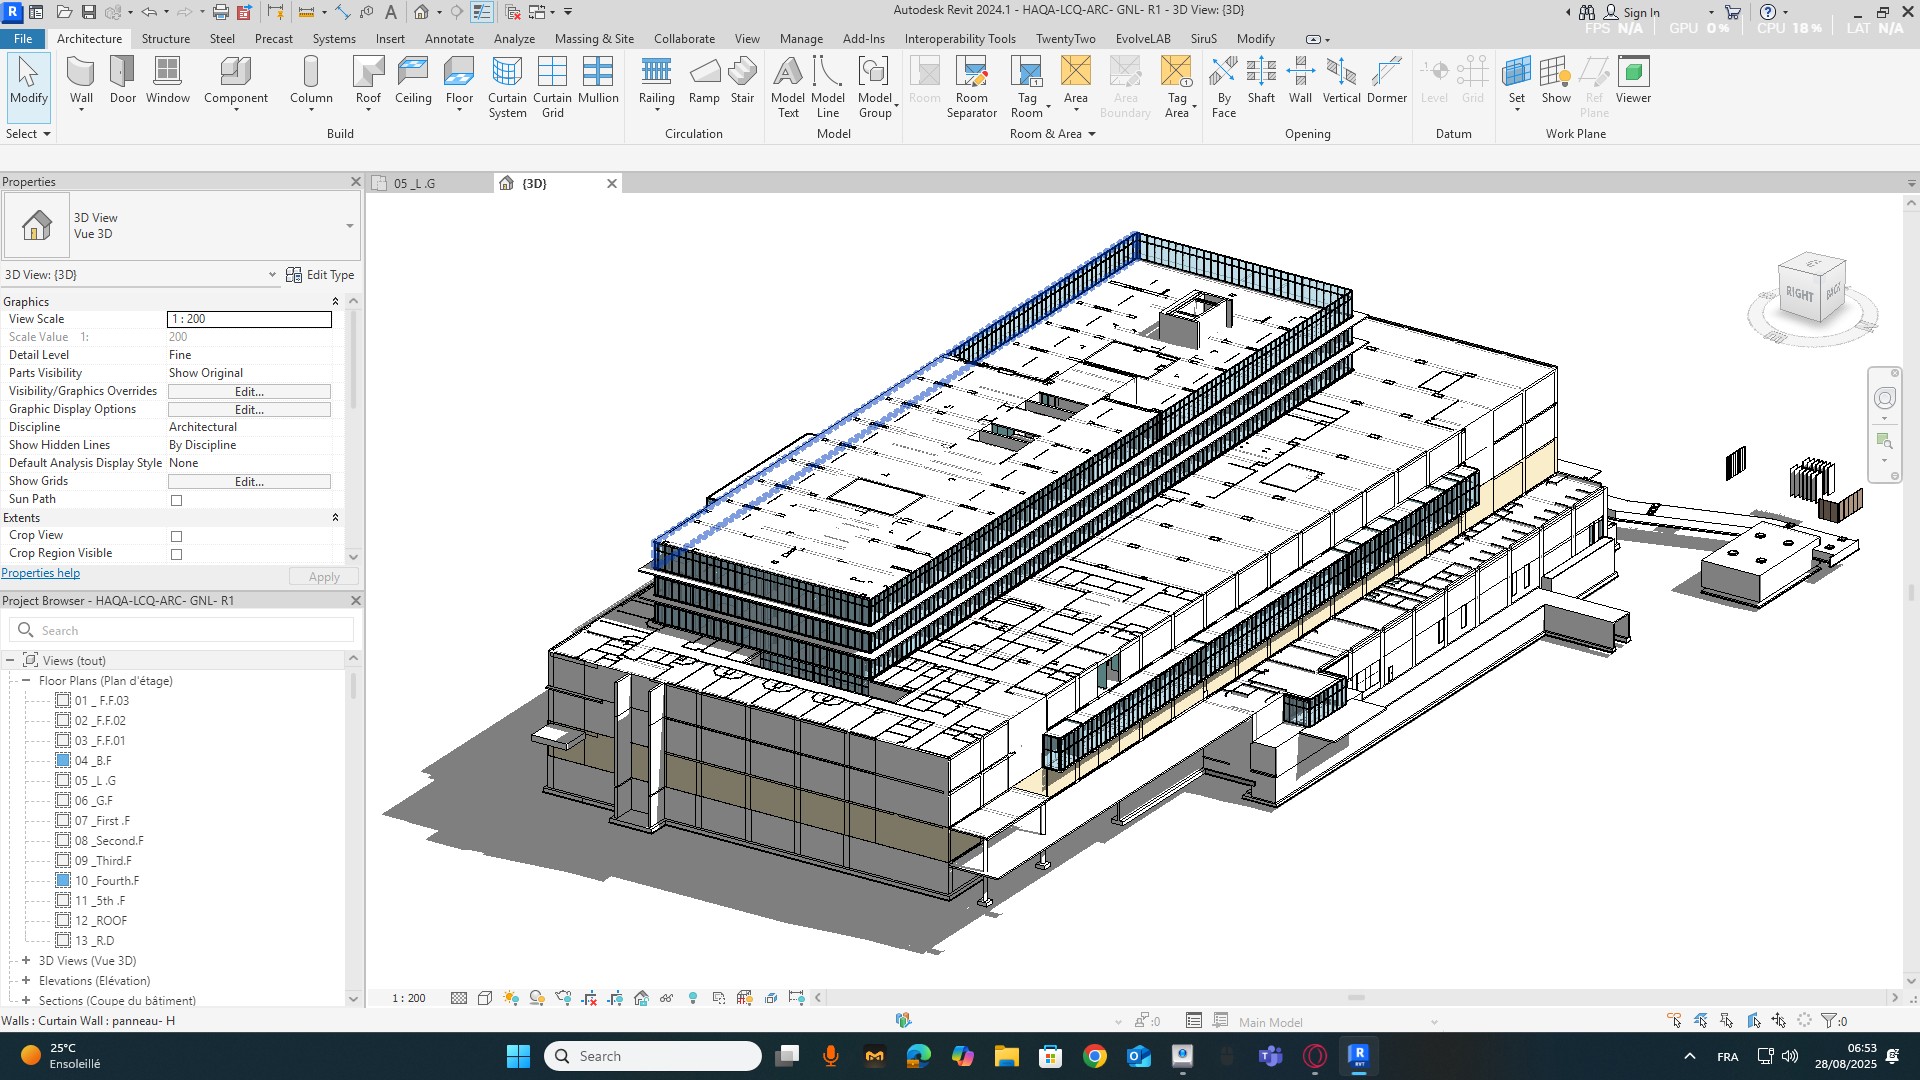Check the Crop View checkbox
Viewport: 1920px width, 1080px height.
176,536
